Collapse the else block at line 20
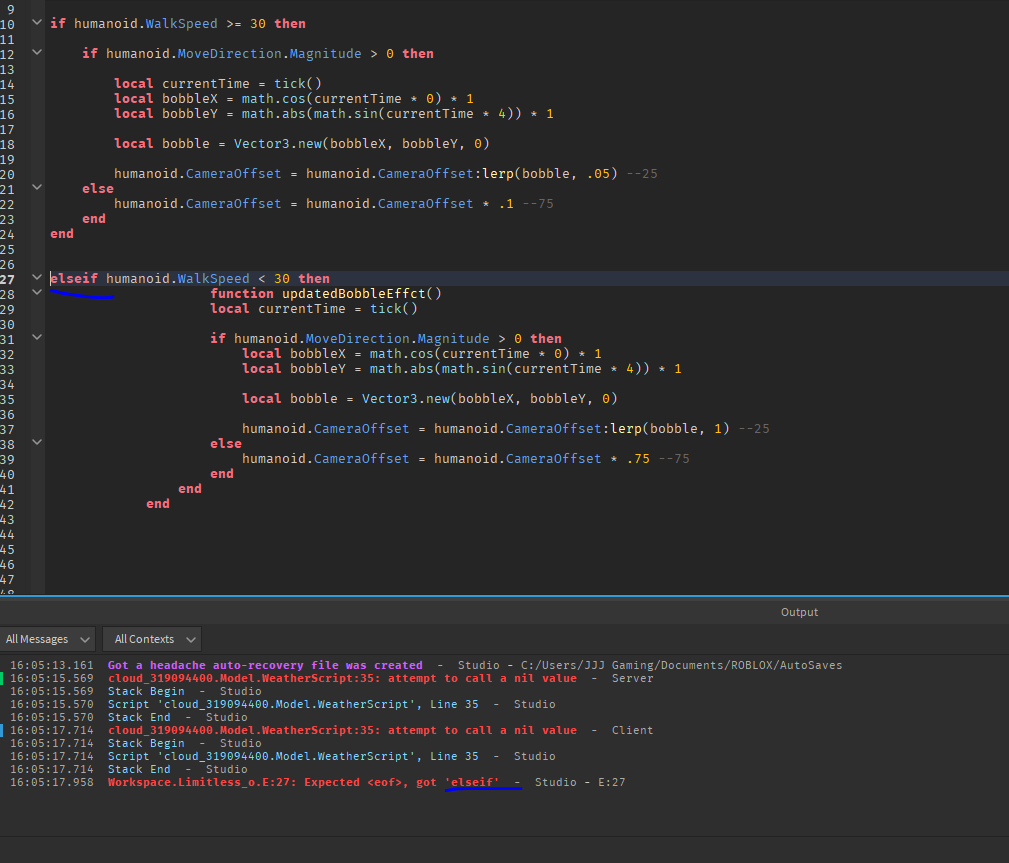The width and height of the screenshot is (1009, 863). click(37, 187)
